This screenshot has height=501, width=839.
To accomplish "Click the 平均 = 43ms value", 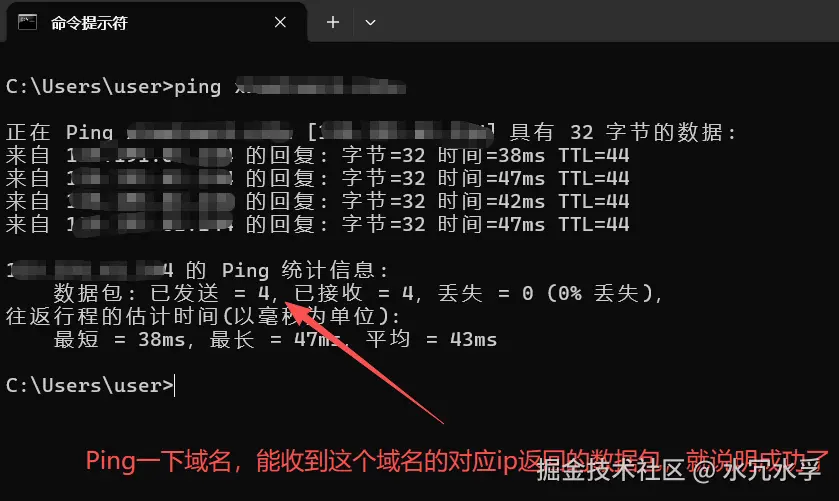I will click(431, 339).
